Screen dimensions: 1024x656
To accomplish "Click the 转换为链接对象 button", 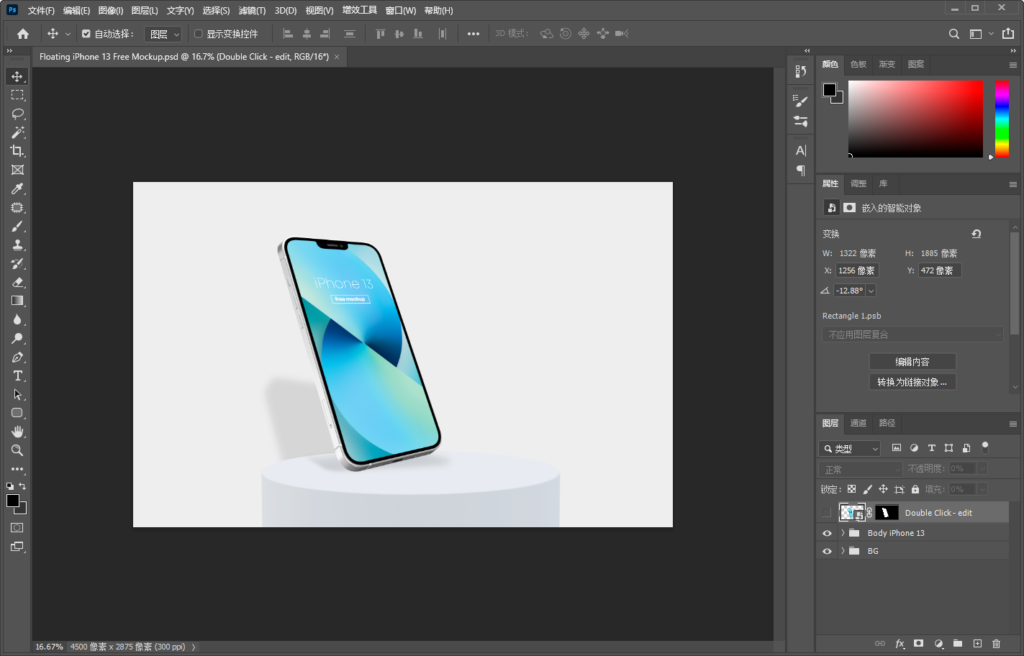I will 912,382.
